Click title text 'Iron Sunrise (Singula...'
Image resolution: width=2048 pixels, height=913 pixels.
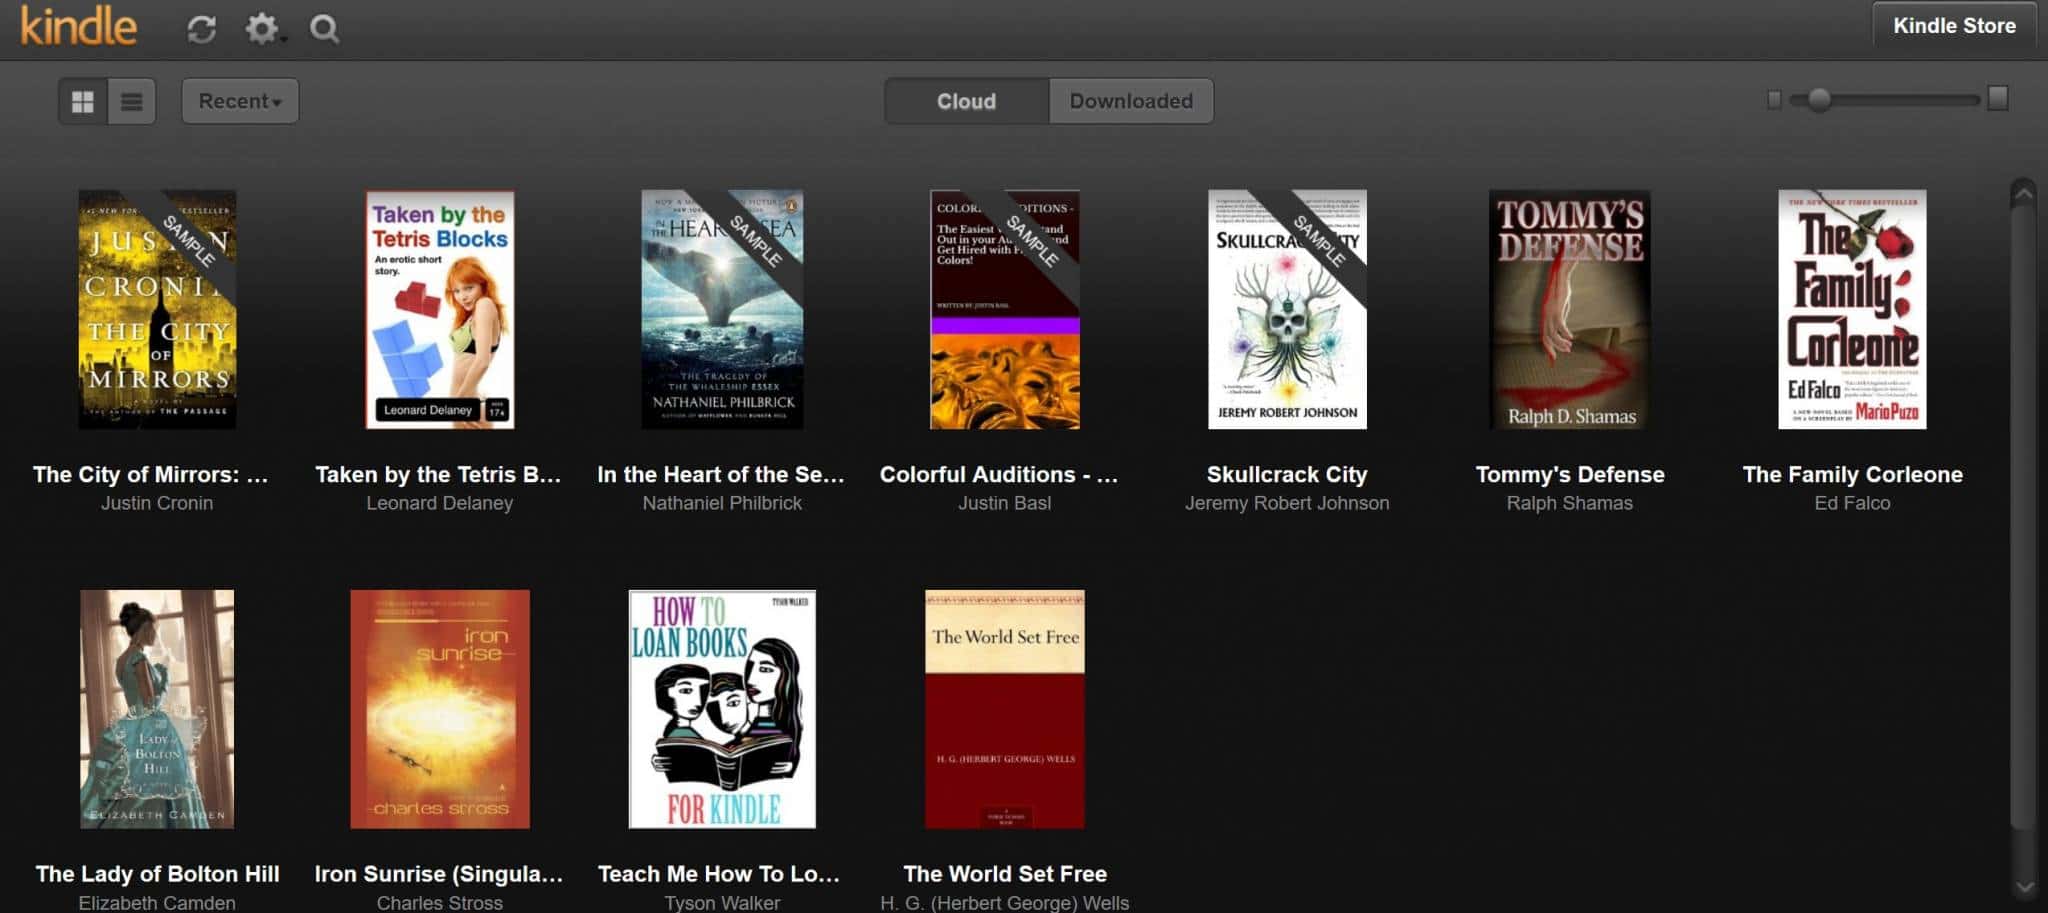[x=439, y=873]
